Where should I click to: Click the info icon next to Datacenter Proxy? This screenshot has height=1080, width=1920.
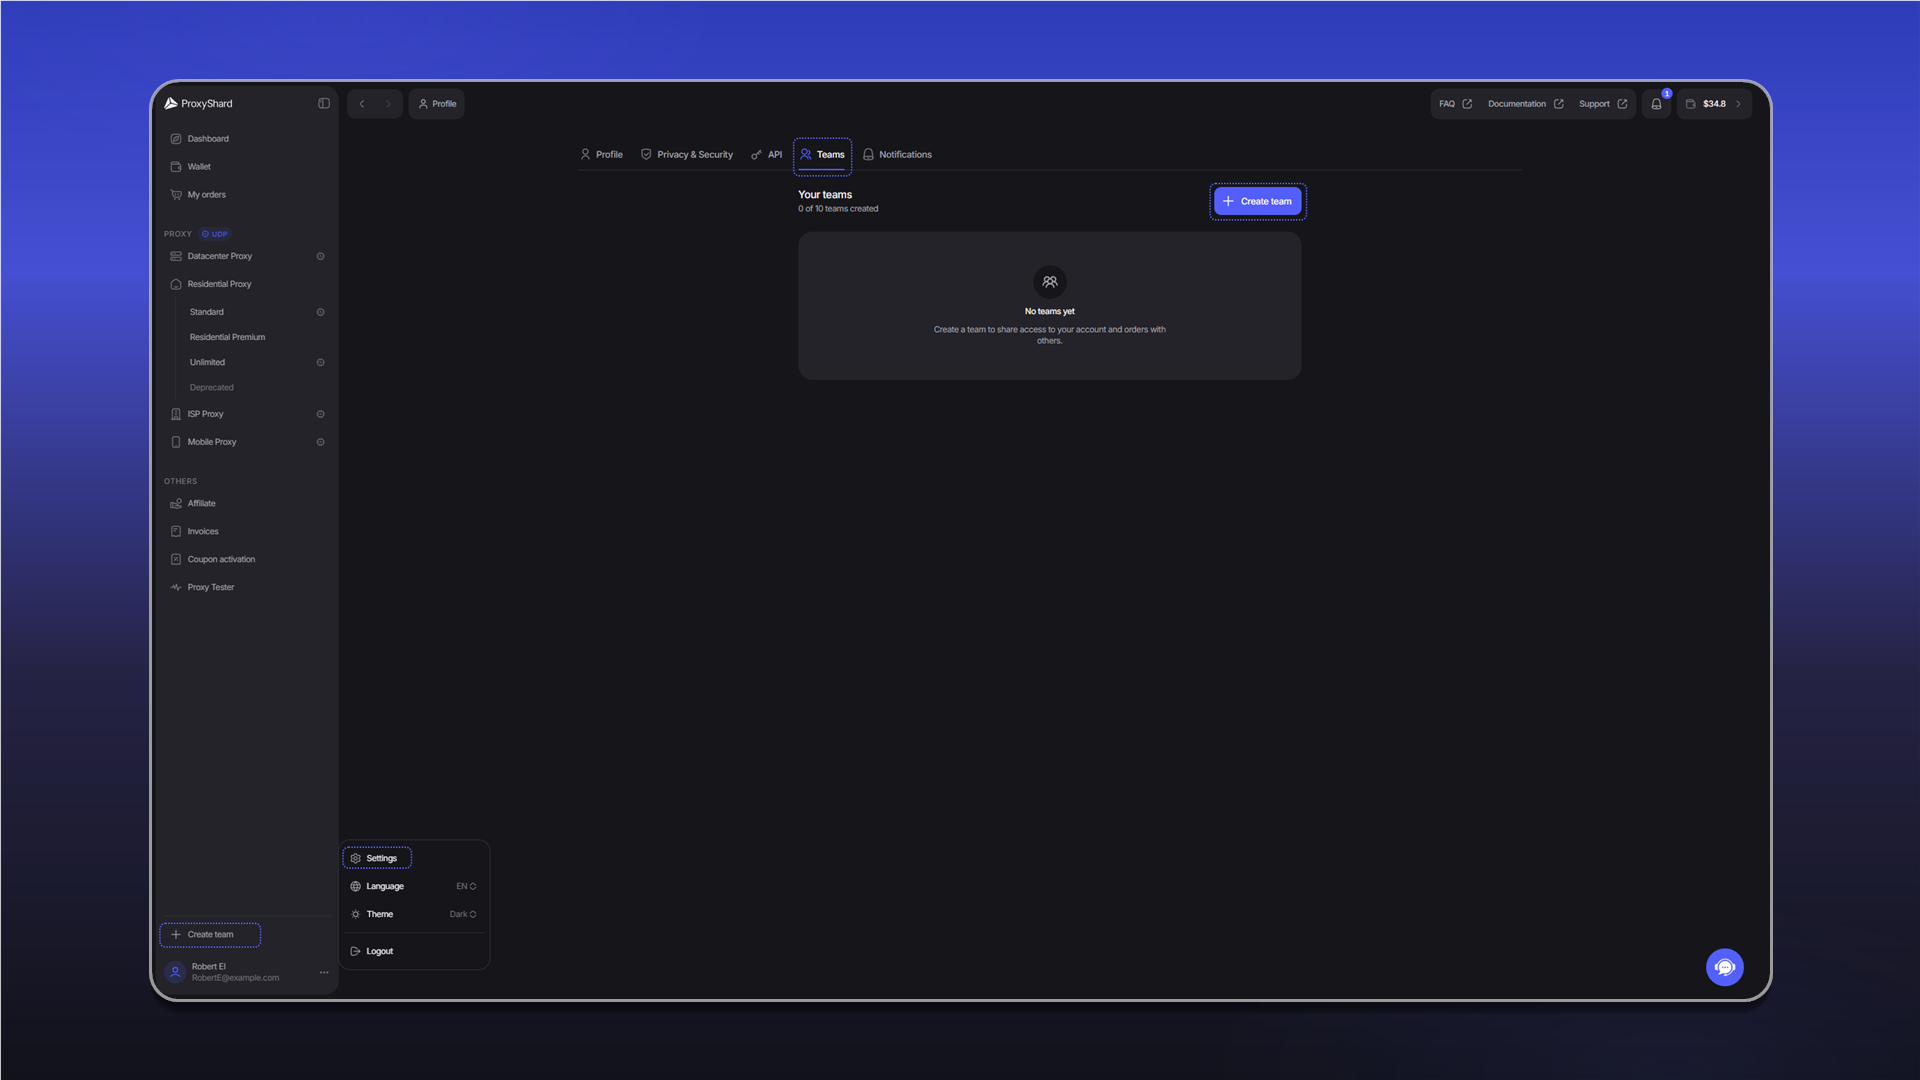(x=321, y=256)
